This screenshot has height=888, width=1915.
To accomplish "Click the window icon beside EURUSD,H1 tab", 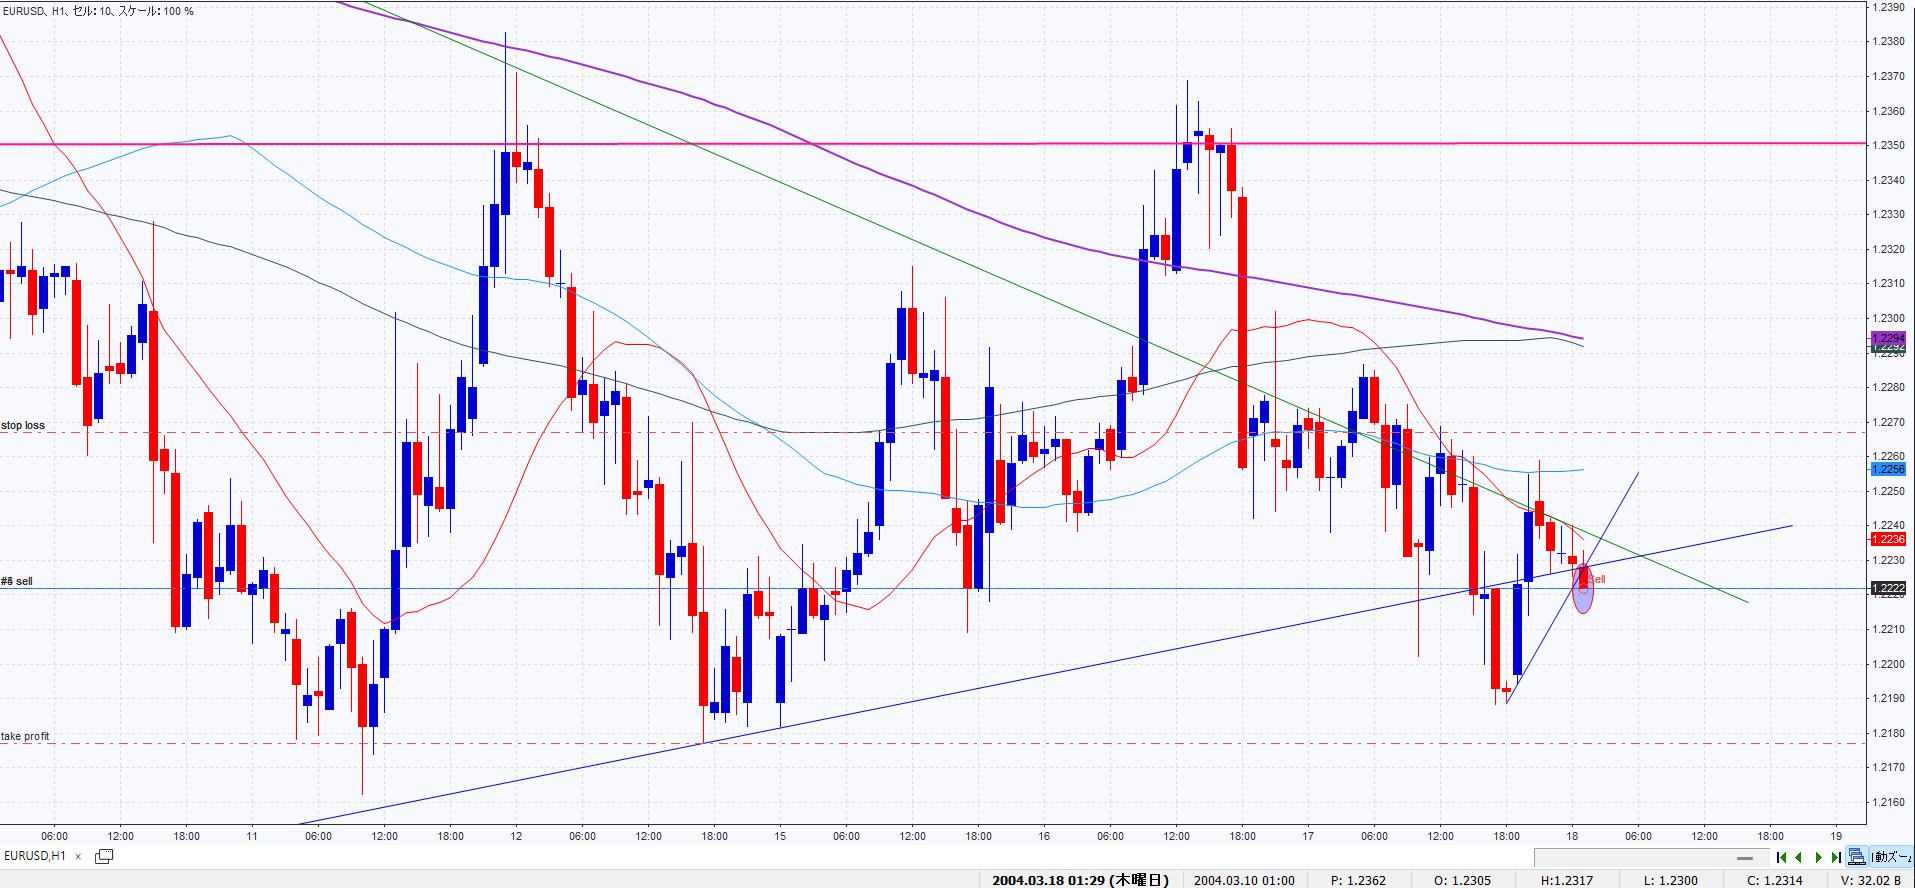I will point(103,856).
